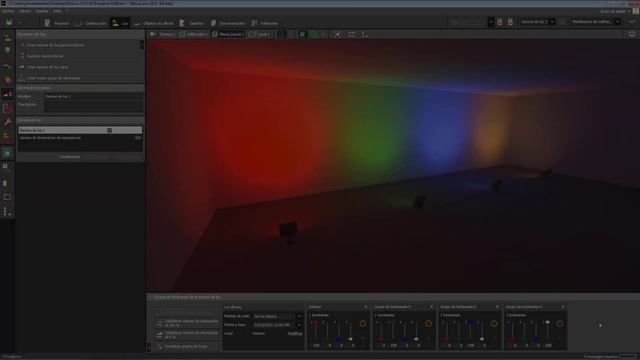Image resolution: width=640 pixels, height=360 pixels.
Task: Switch to the Local 1 view tab
Action: tap(259, 35)
